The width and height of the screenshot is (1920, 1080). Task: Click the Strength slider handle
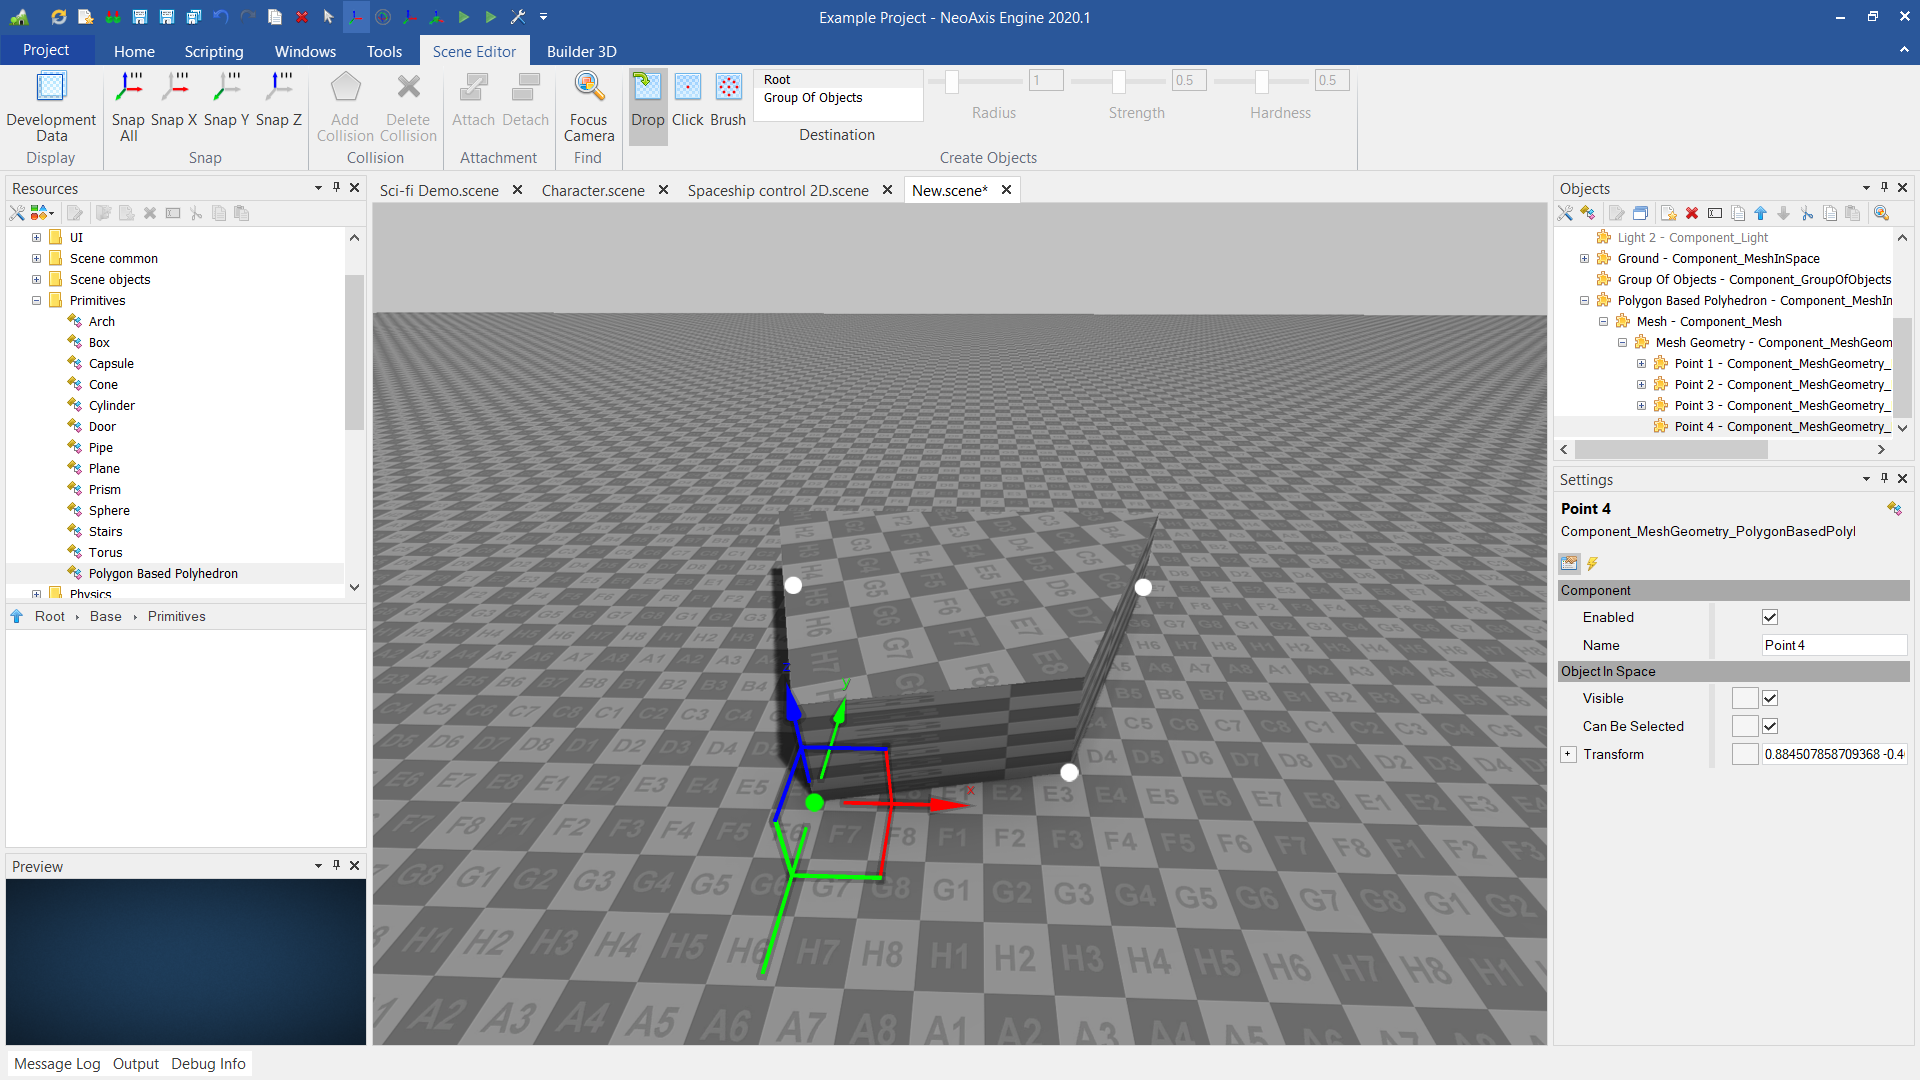tap(1119, 81)
